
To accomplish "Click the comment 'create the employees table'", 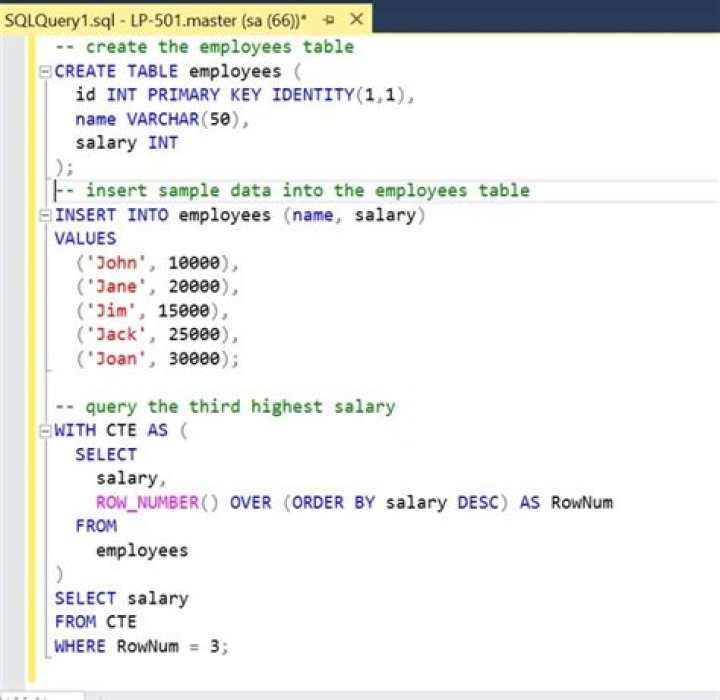I will 205,47.
